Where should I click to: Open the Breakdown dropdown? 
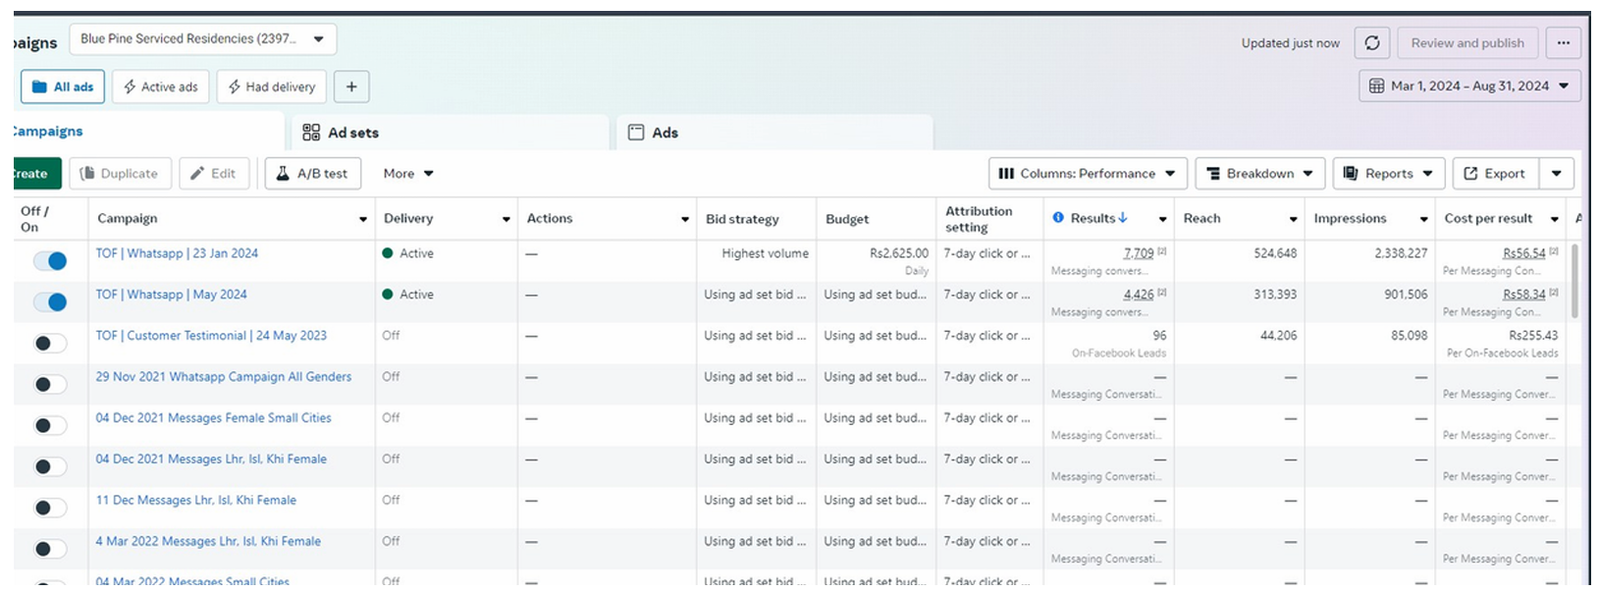(1260, 173)
